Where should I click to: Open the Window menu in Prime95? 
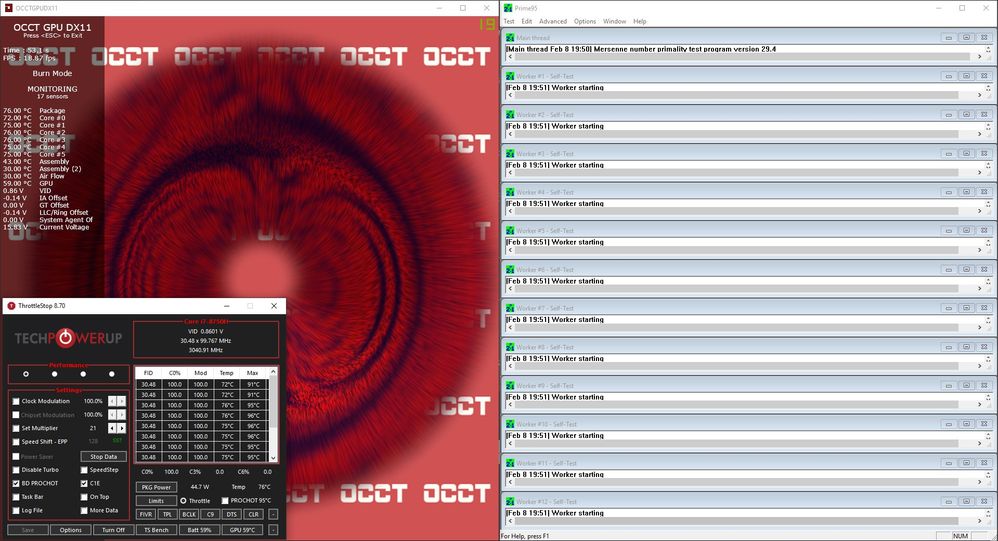coord(615,21)
